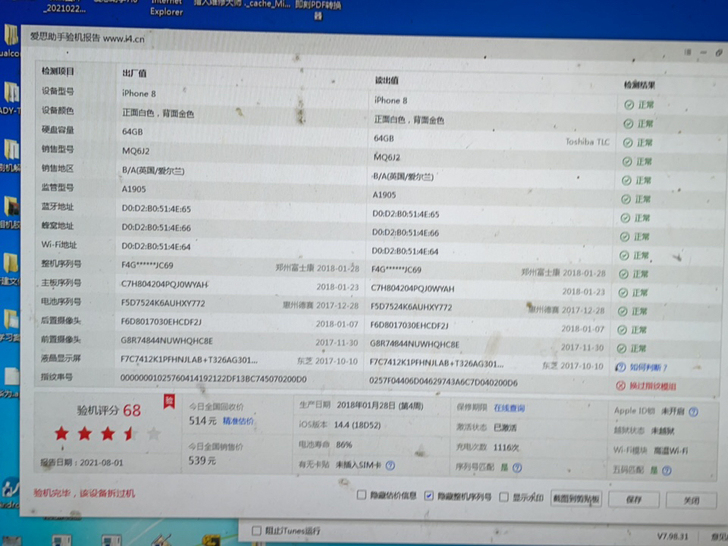Click the V7.98.31 version label

pyautogui.click(x=672, y=536)
